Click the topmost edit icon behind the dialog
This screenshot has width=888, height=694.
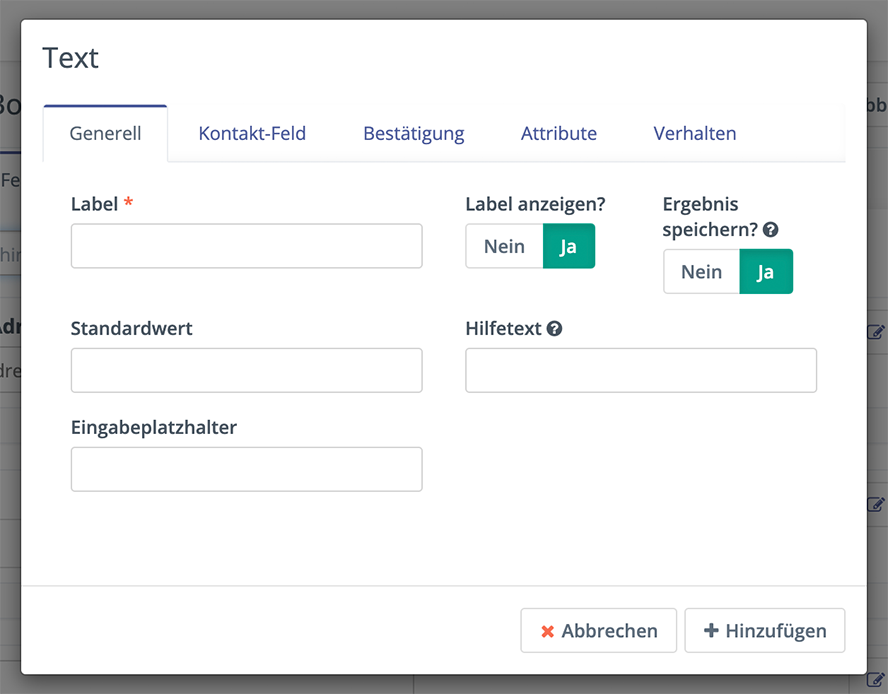(x=876, y=332)
